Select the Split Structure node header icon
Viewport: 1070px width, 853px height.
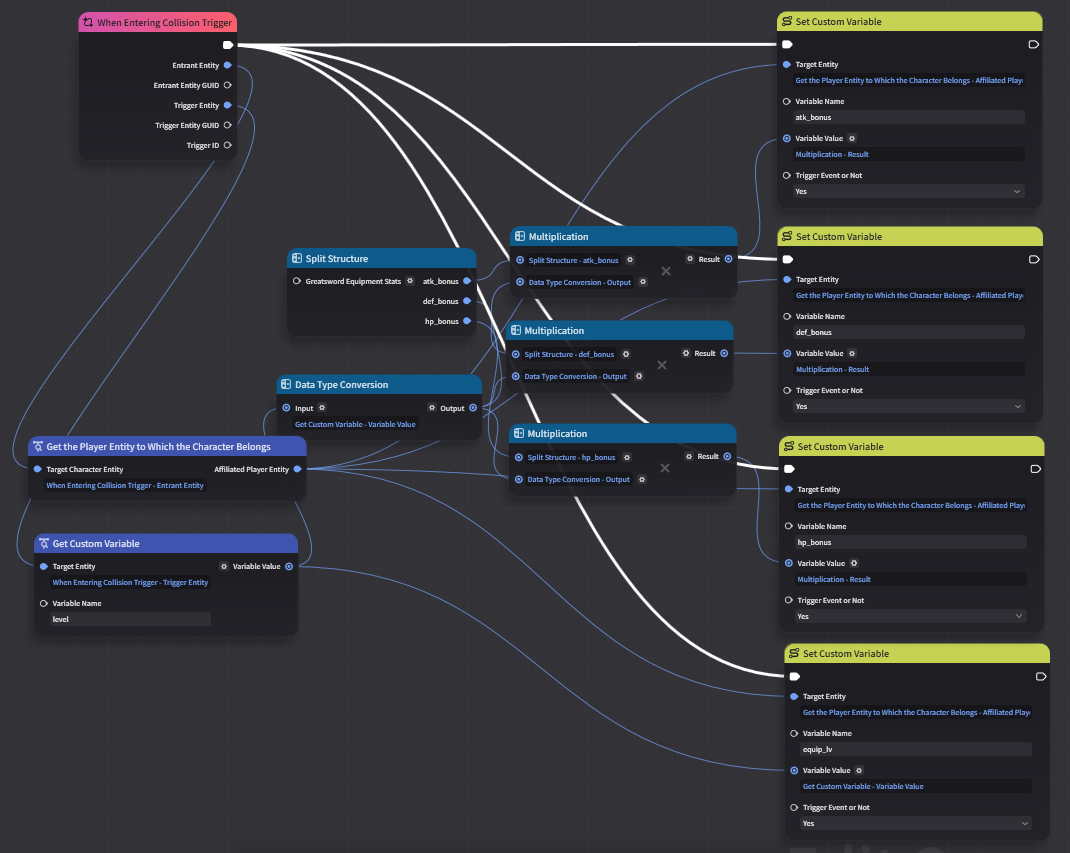point(297,258)
